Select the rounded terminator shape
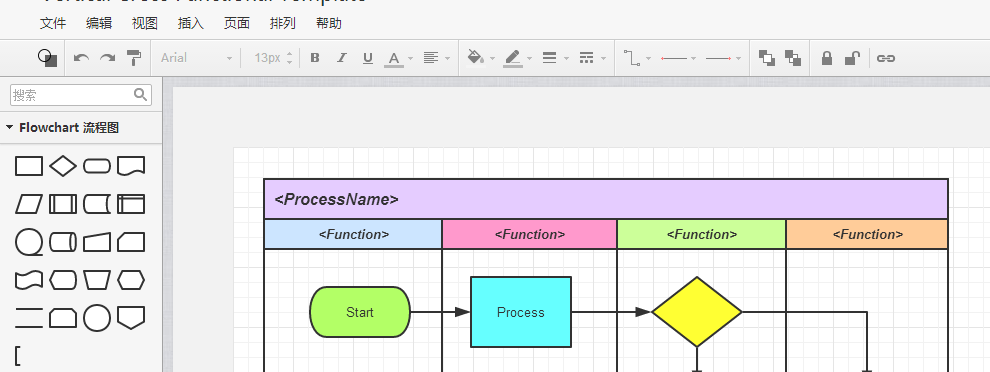This screenshot has width=990, height=372. pos(97,167)
